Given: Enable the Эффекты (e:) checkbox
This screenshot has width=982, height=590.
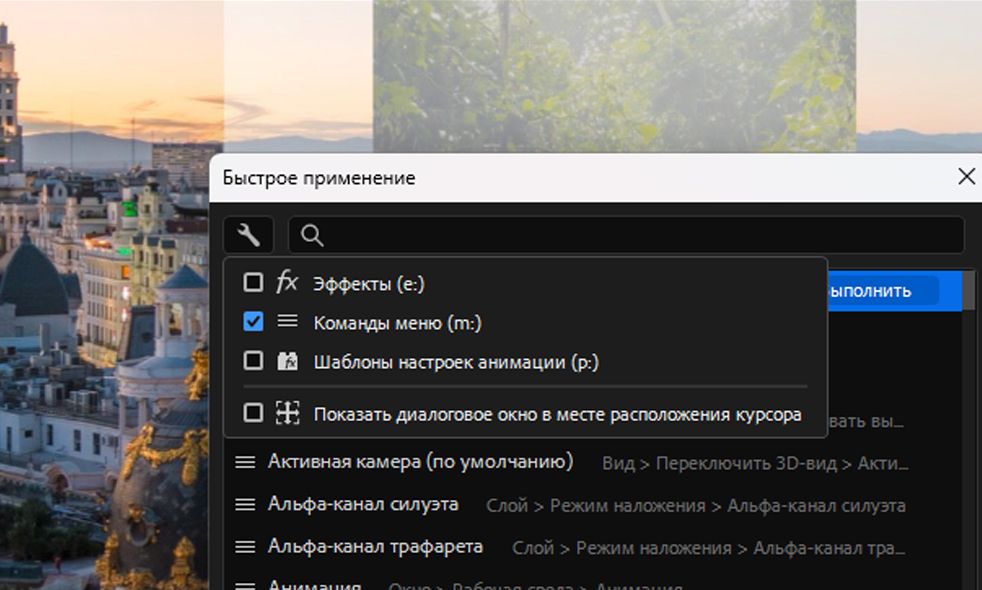Looking at the screenshot, I should point(254,283).
